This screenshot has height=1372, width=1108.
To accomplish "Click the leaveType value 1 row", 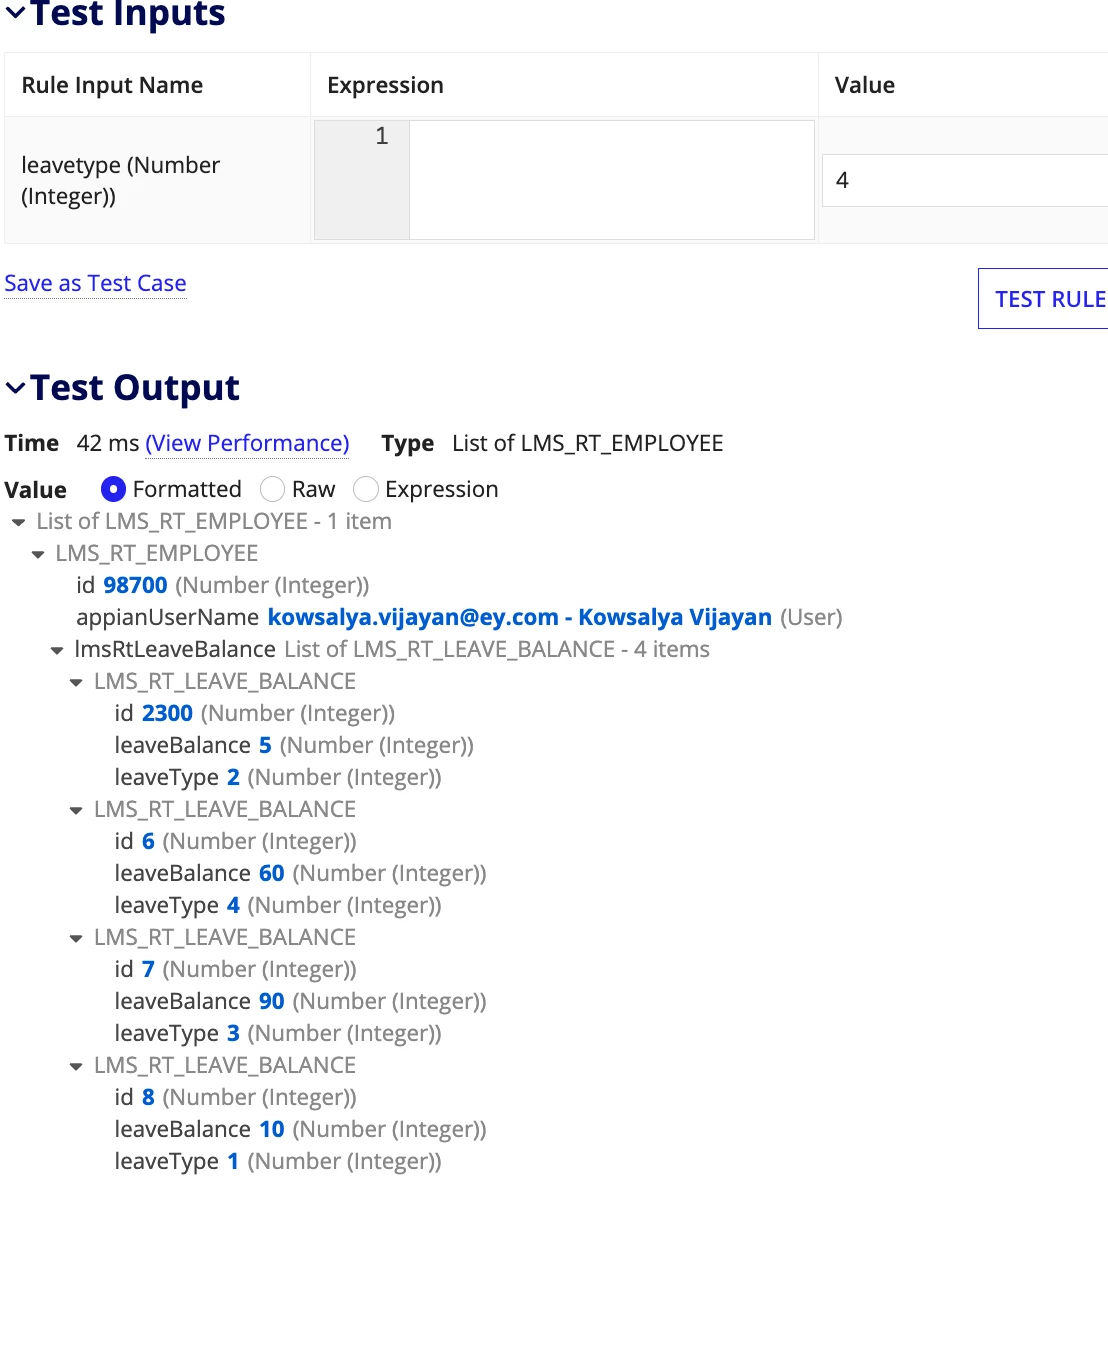I will pyautogui.click(x=278, y=1161).
